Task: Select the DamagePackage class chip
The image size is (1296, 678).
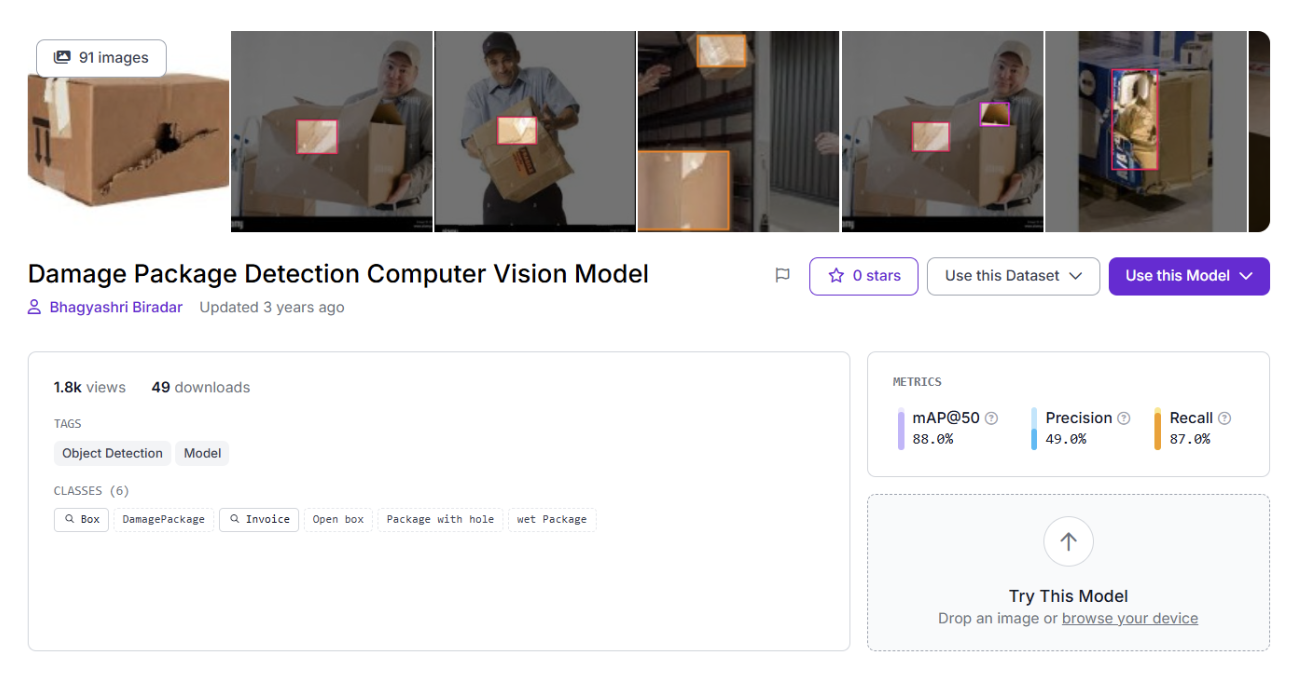Action: [163, 520]
